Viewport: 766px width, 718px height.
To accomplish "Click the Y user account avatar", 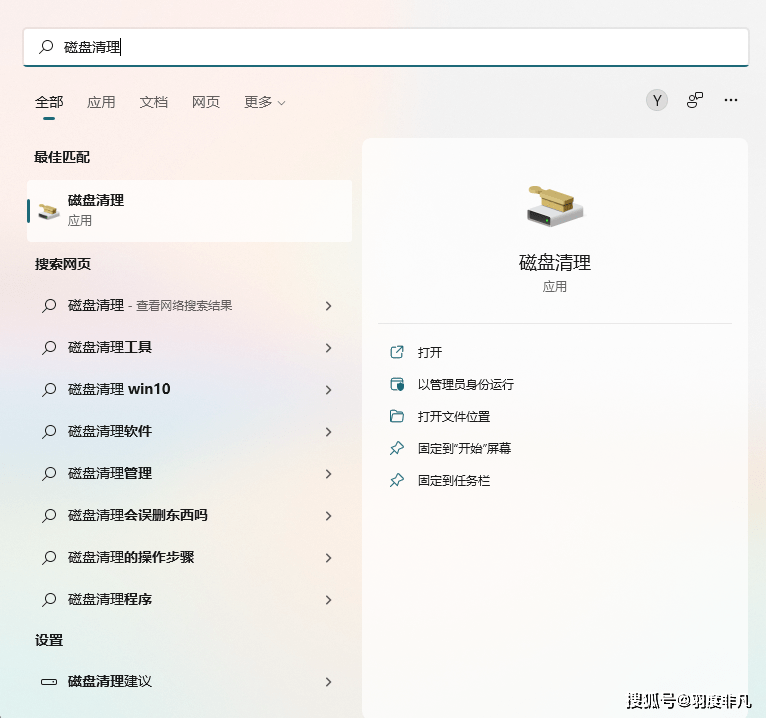I will click(x=657, y=100).
